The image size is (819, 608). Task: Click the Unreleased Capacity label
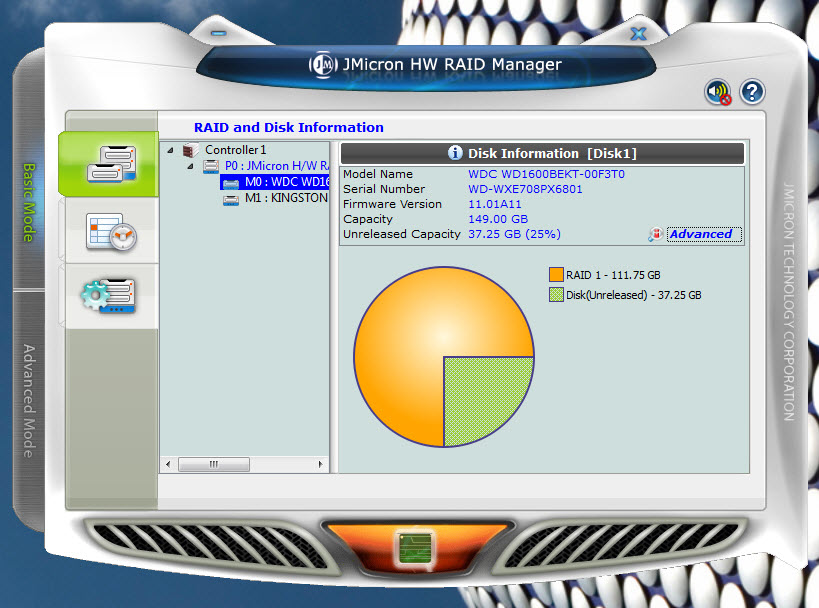[x=402, y=234]
